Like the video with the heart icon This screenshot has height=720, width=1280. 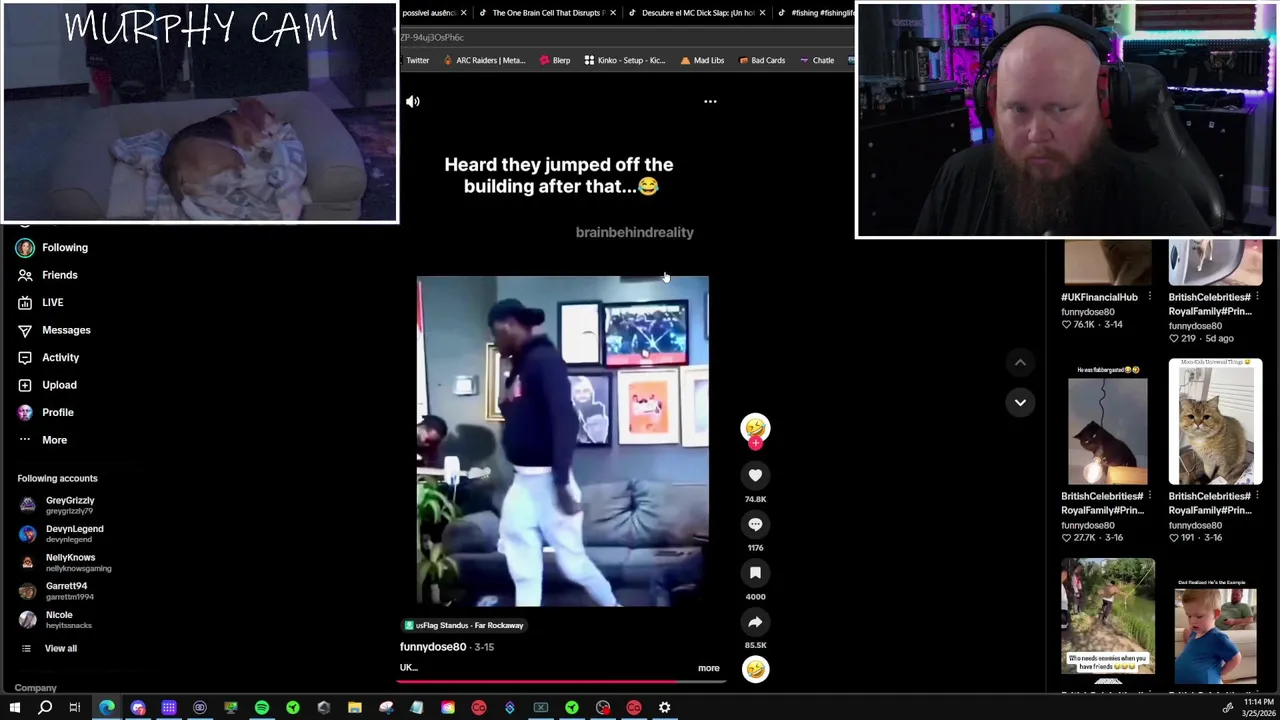(x=755, y=476)
